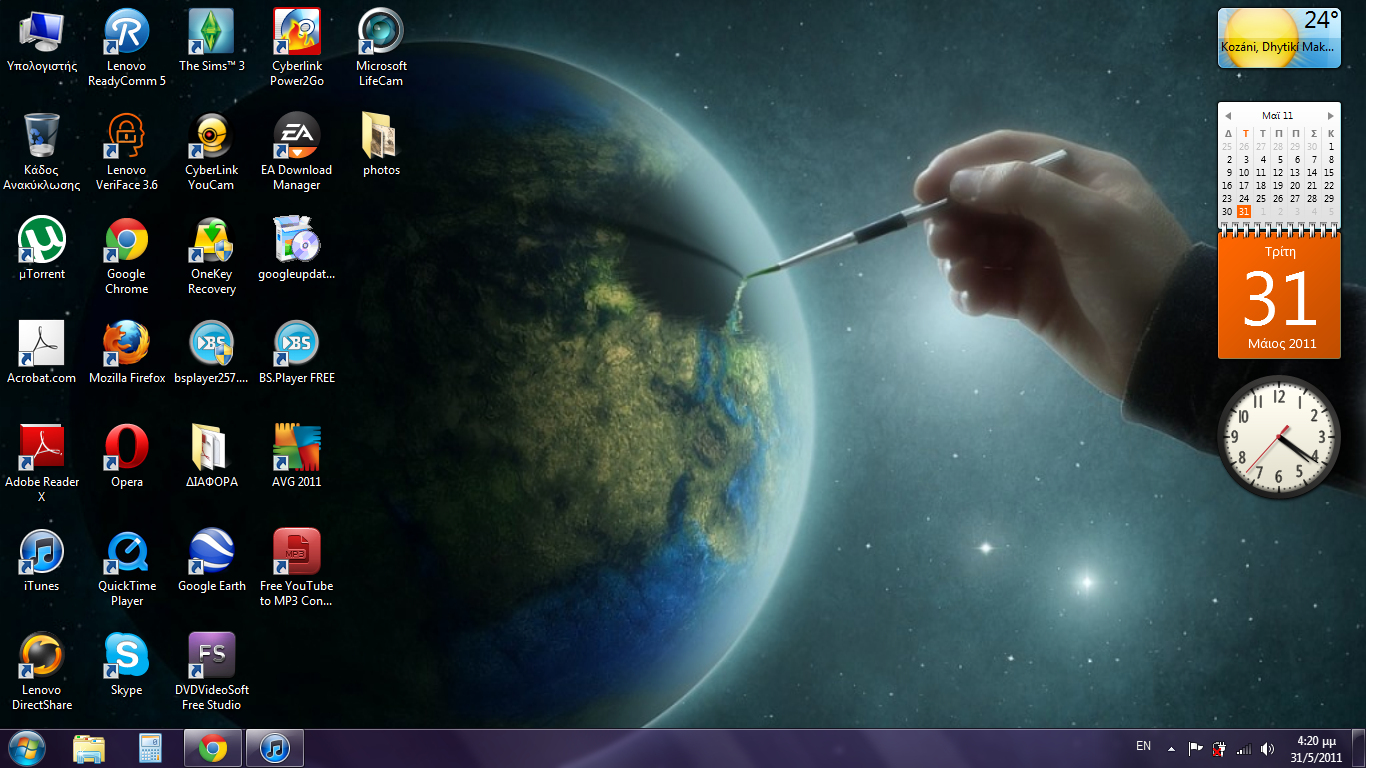Click the Show desktop button
This screenshot has width=1380, height=768.
(1358, 748)
